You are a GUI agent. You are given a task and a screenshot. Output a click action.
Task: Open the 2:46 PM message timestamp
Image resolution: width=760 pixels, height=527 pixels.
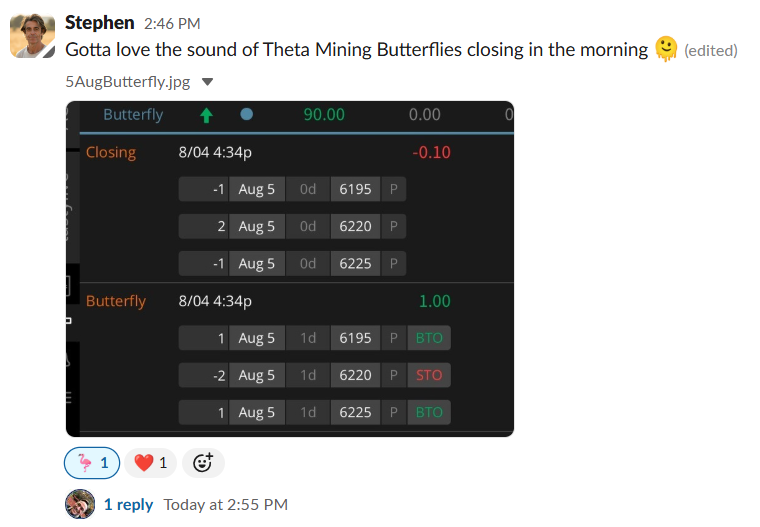coord(172,23)
